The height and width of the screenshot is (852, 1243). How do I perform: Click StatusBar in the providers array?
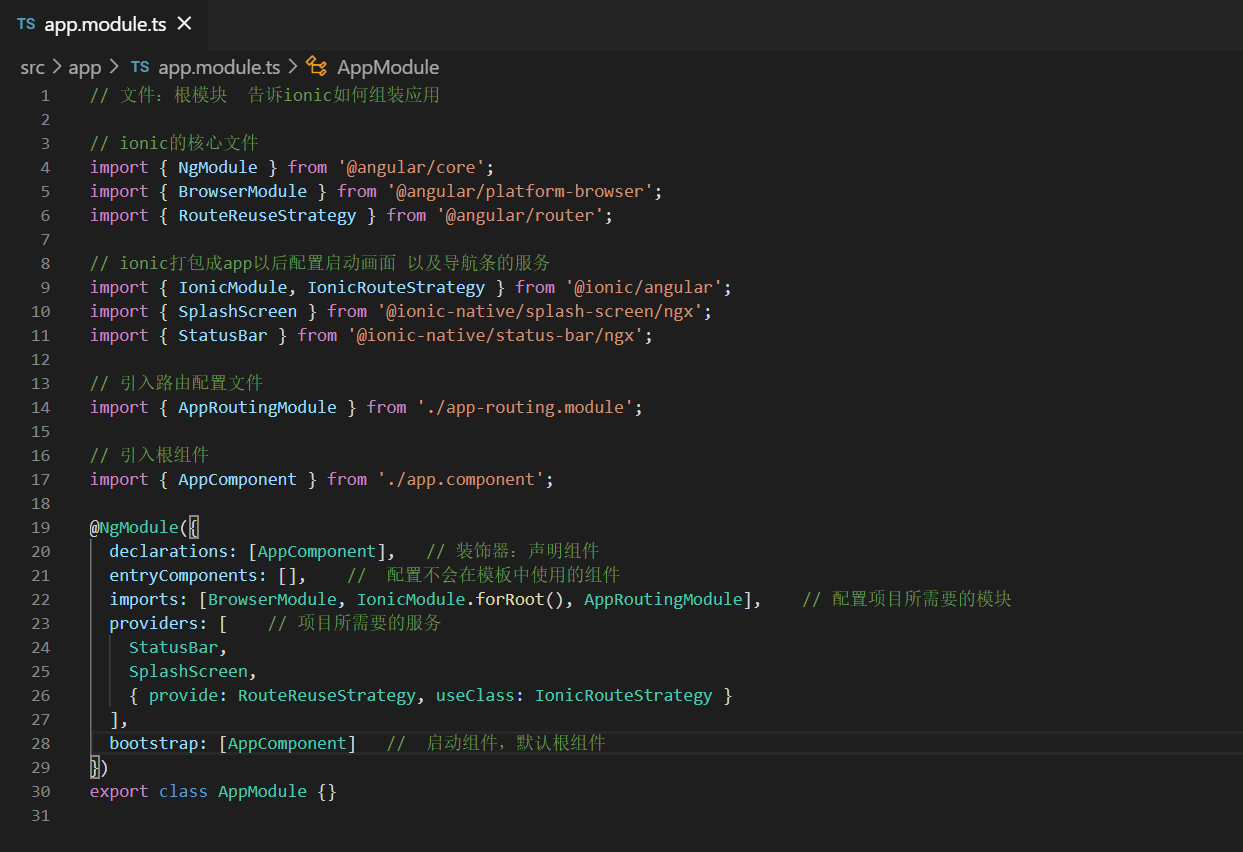pos(174,647)
